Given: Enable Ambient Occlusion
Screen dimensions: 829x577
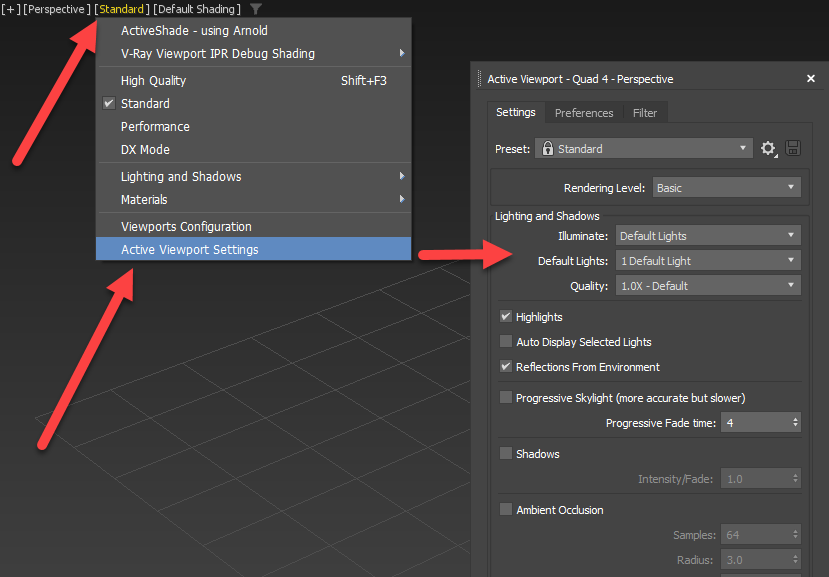Looking at the screenshot, I should click(505, 509).
